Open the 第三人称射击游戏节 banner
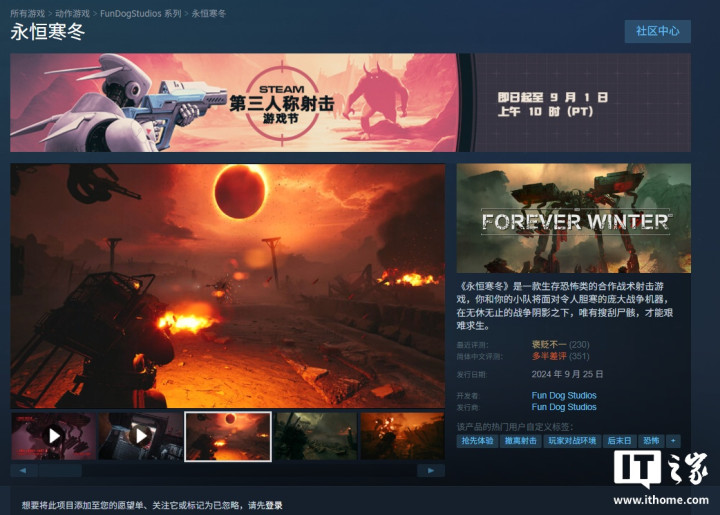Viewport: 720px width, 515px height. click(350, 102)
